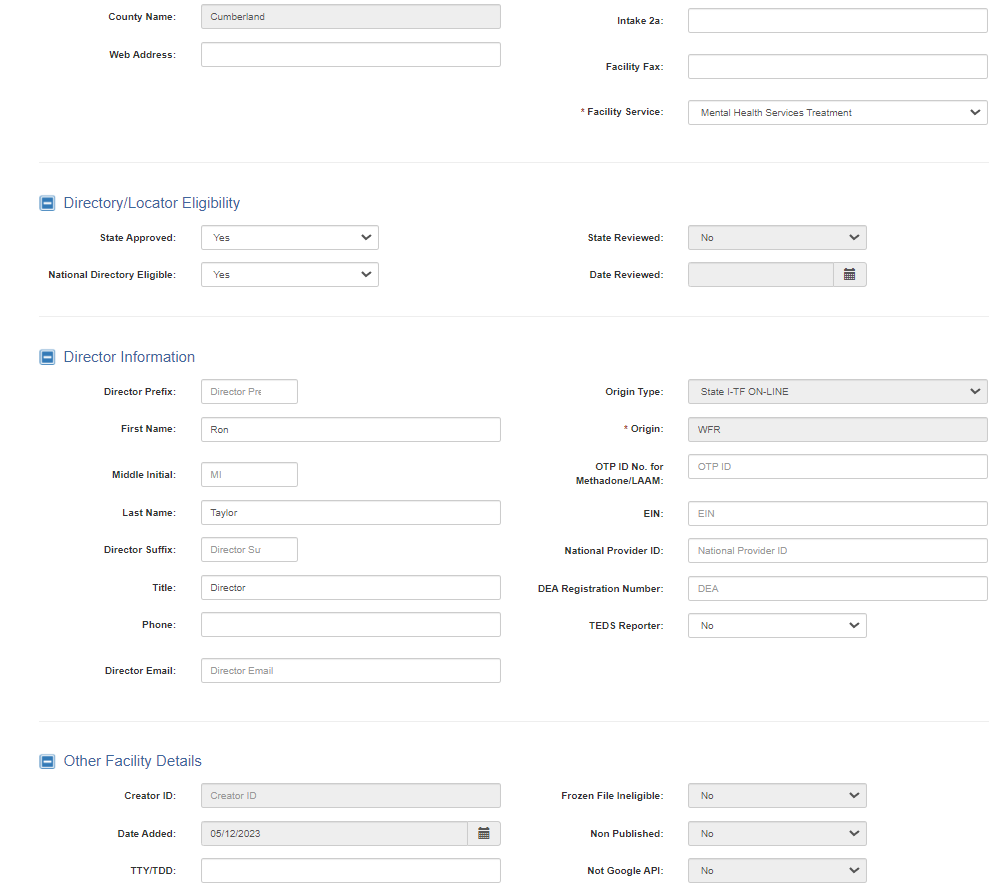The height and width of the screenshot is (892, 1001).
Task: Click the Title field containing Director
Action: (x=350, y=587)
